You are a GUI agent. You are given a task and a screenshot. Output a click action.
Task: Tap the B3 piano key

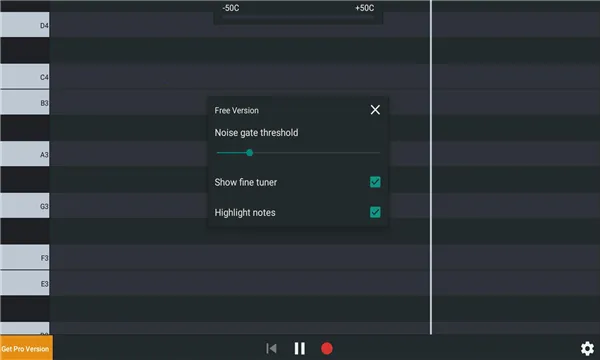click(24, 102)
